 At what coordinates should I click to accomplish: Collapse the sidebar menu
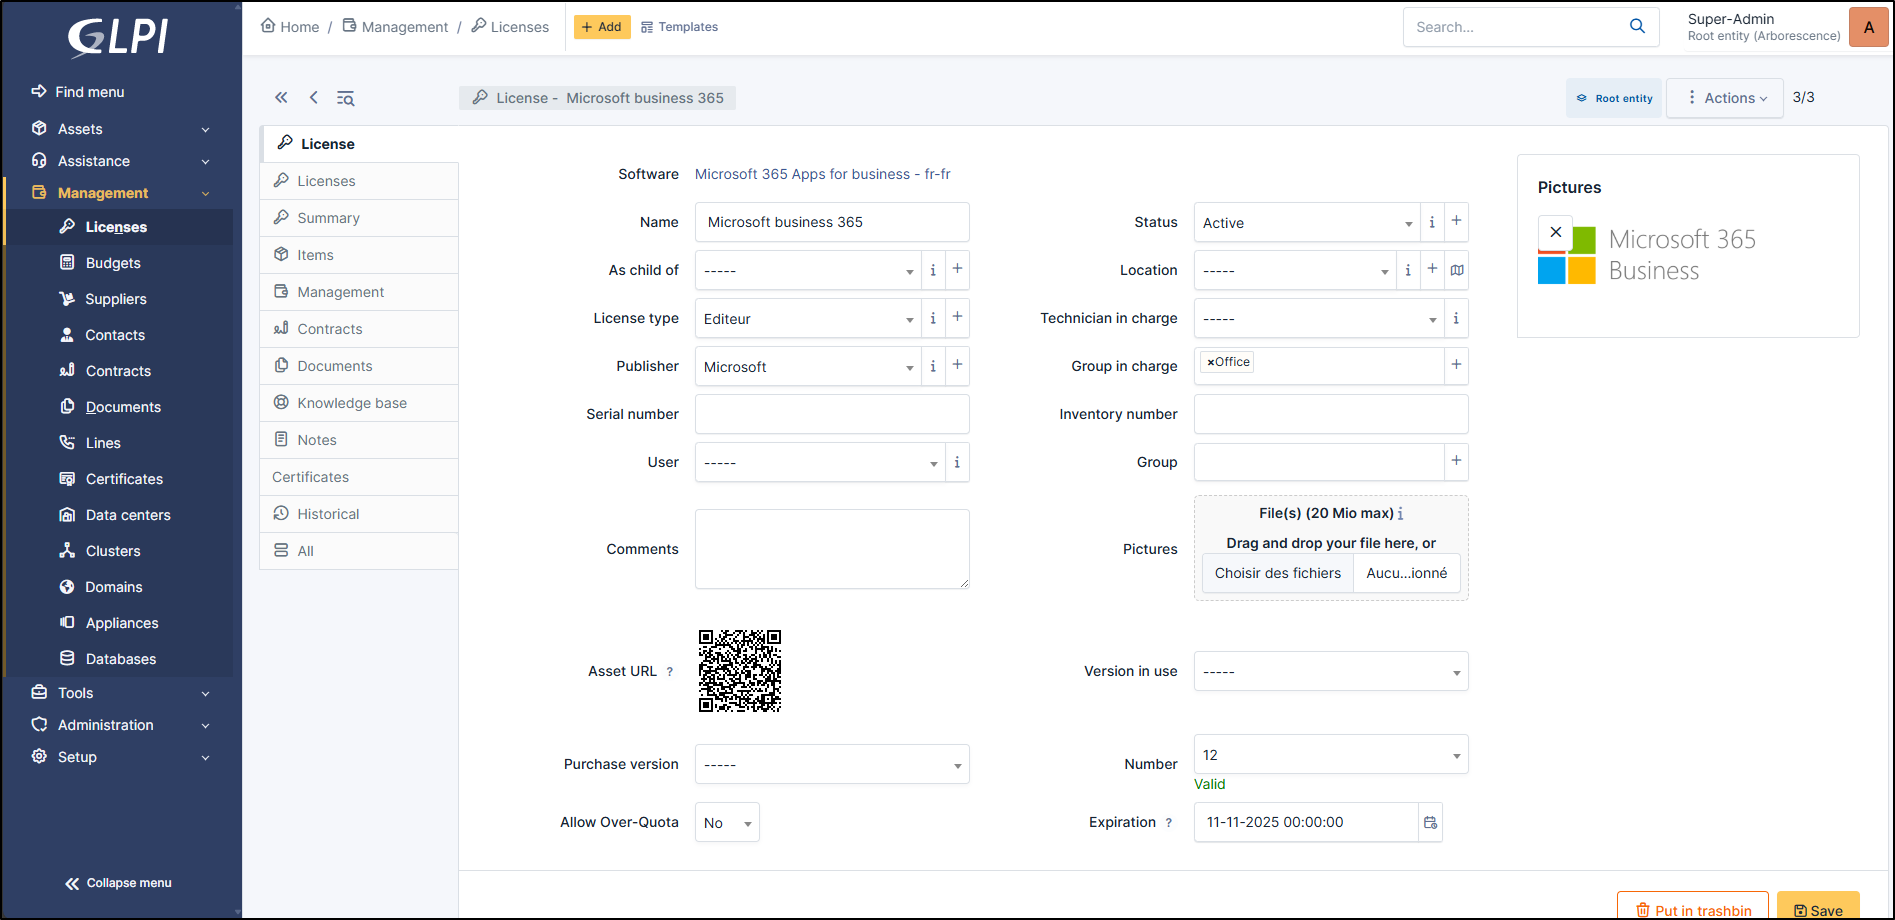click(x=118, y=883)
